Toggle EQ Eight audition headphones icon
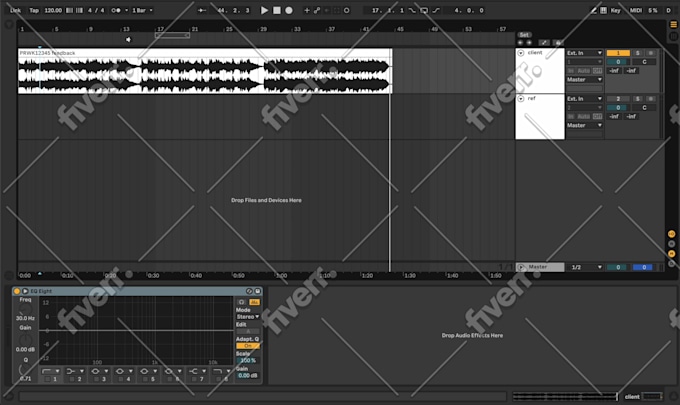 coord(242,302)
